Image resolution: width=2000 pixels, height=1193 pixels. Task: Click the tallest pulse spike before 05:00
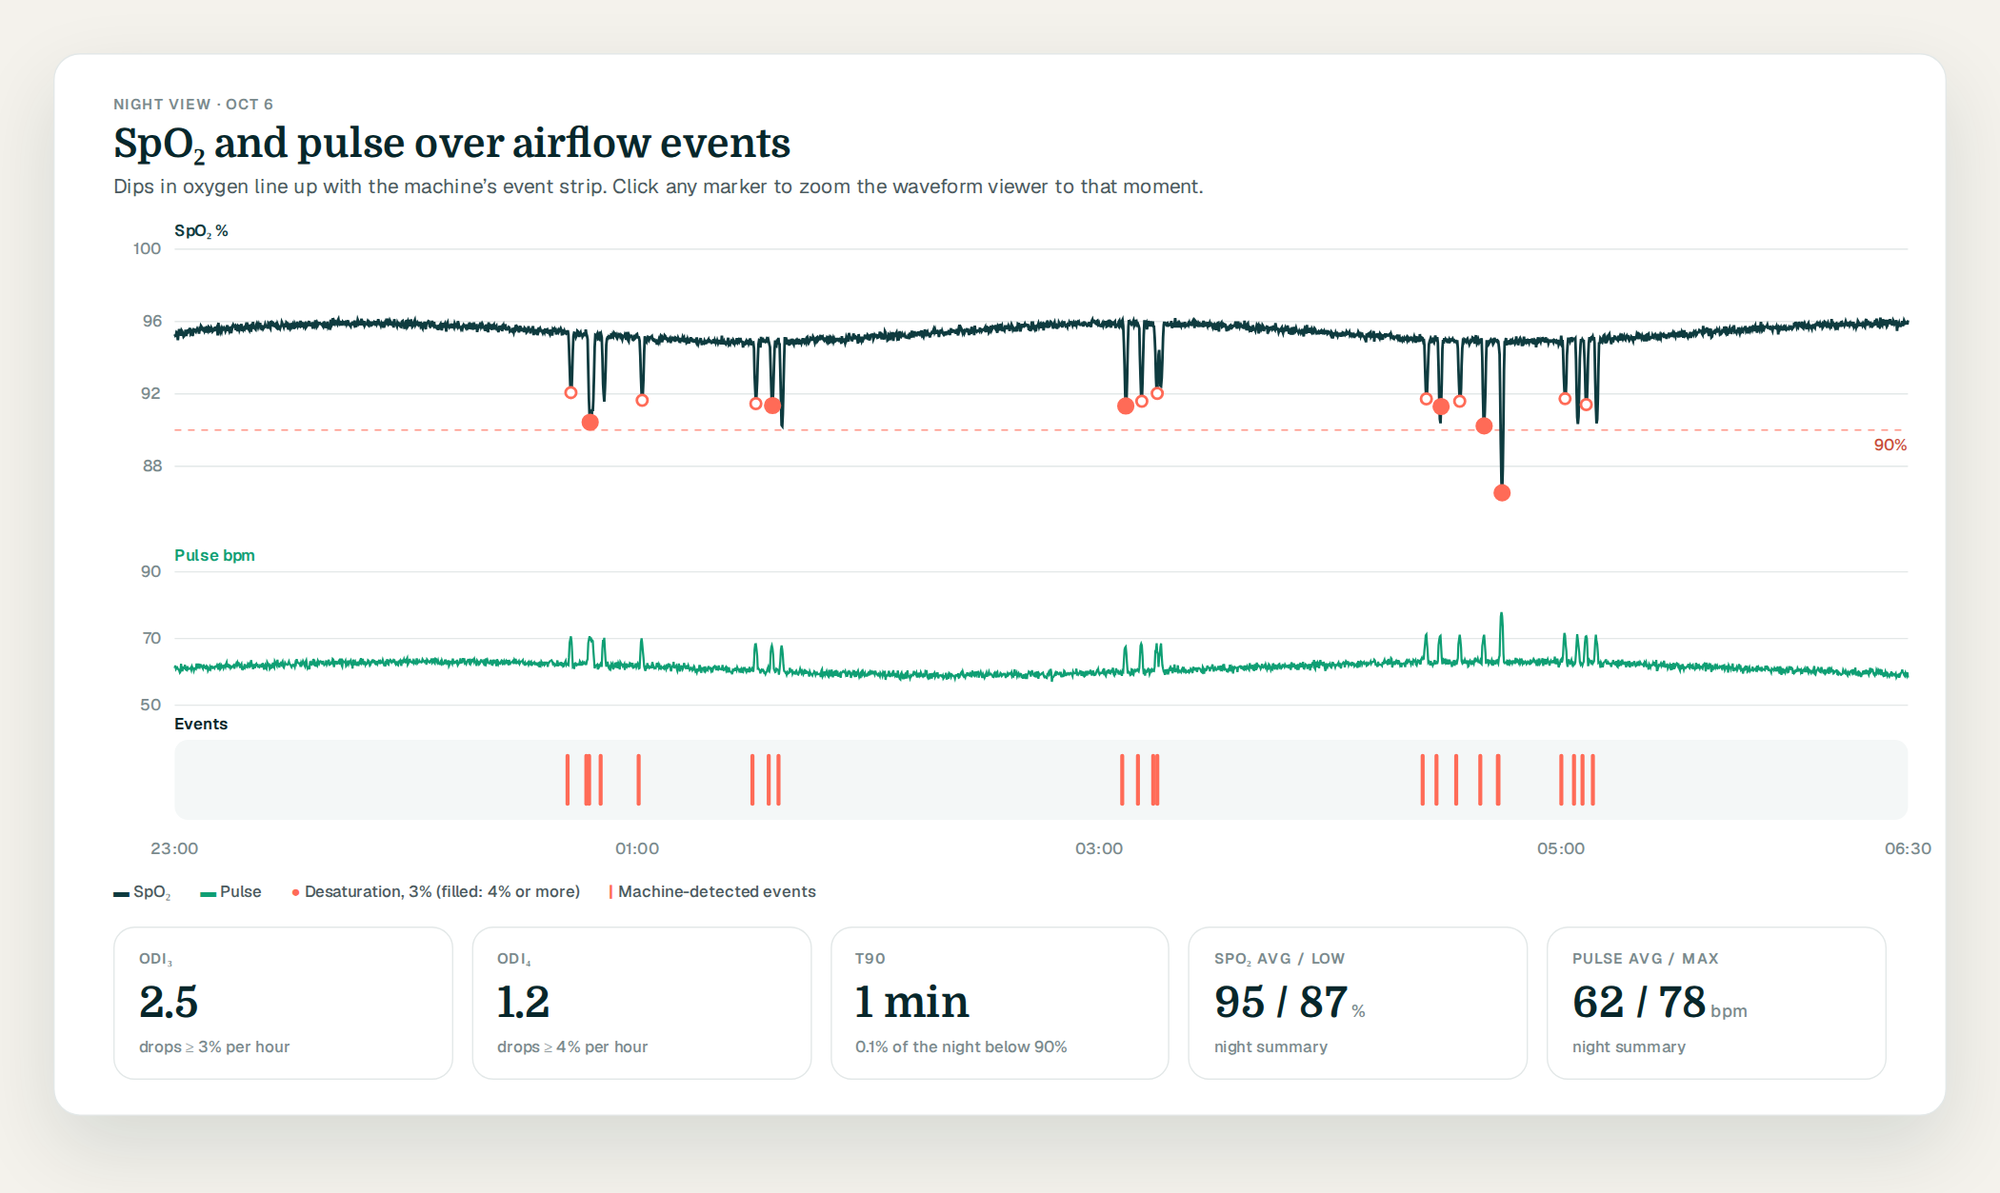click(1501, 636)
